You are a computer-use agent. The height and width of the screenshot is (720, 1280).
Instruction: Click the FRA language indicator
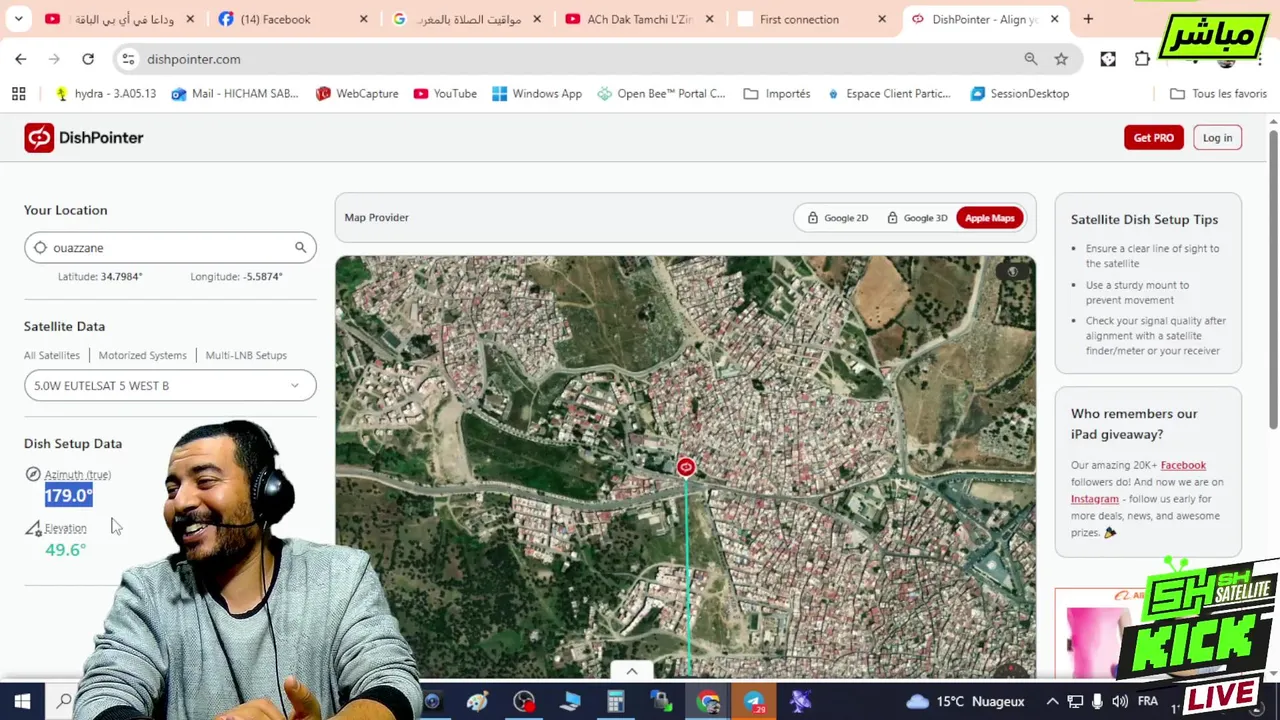click(1147, 702)
